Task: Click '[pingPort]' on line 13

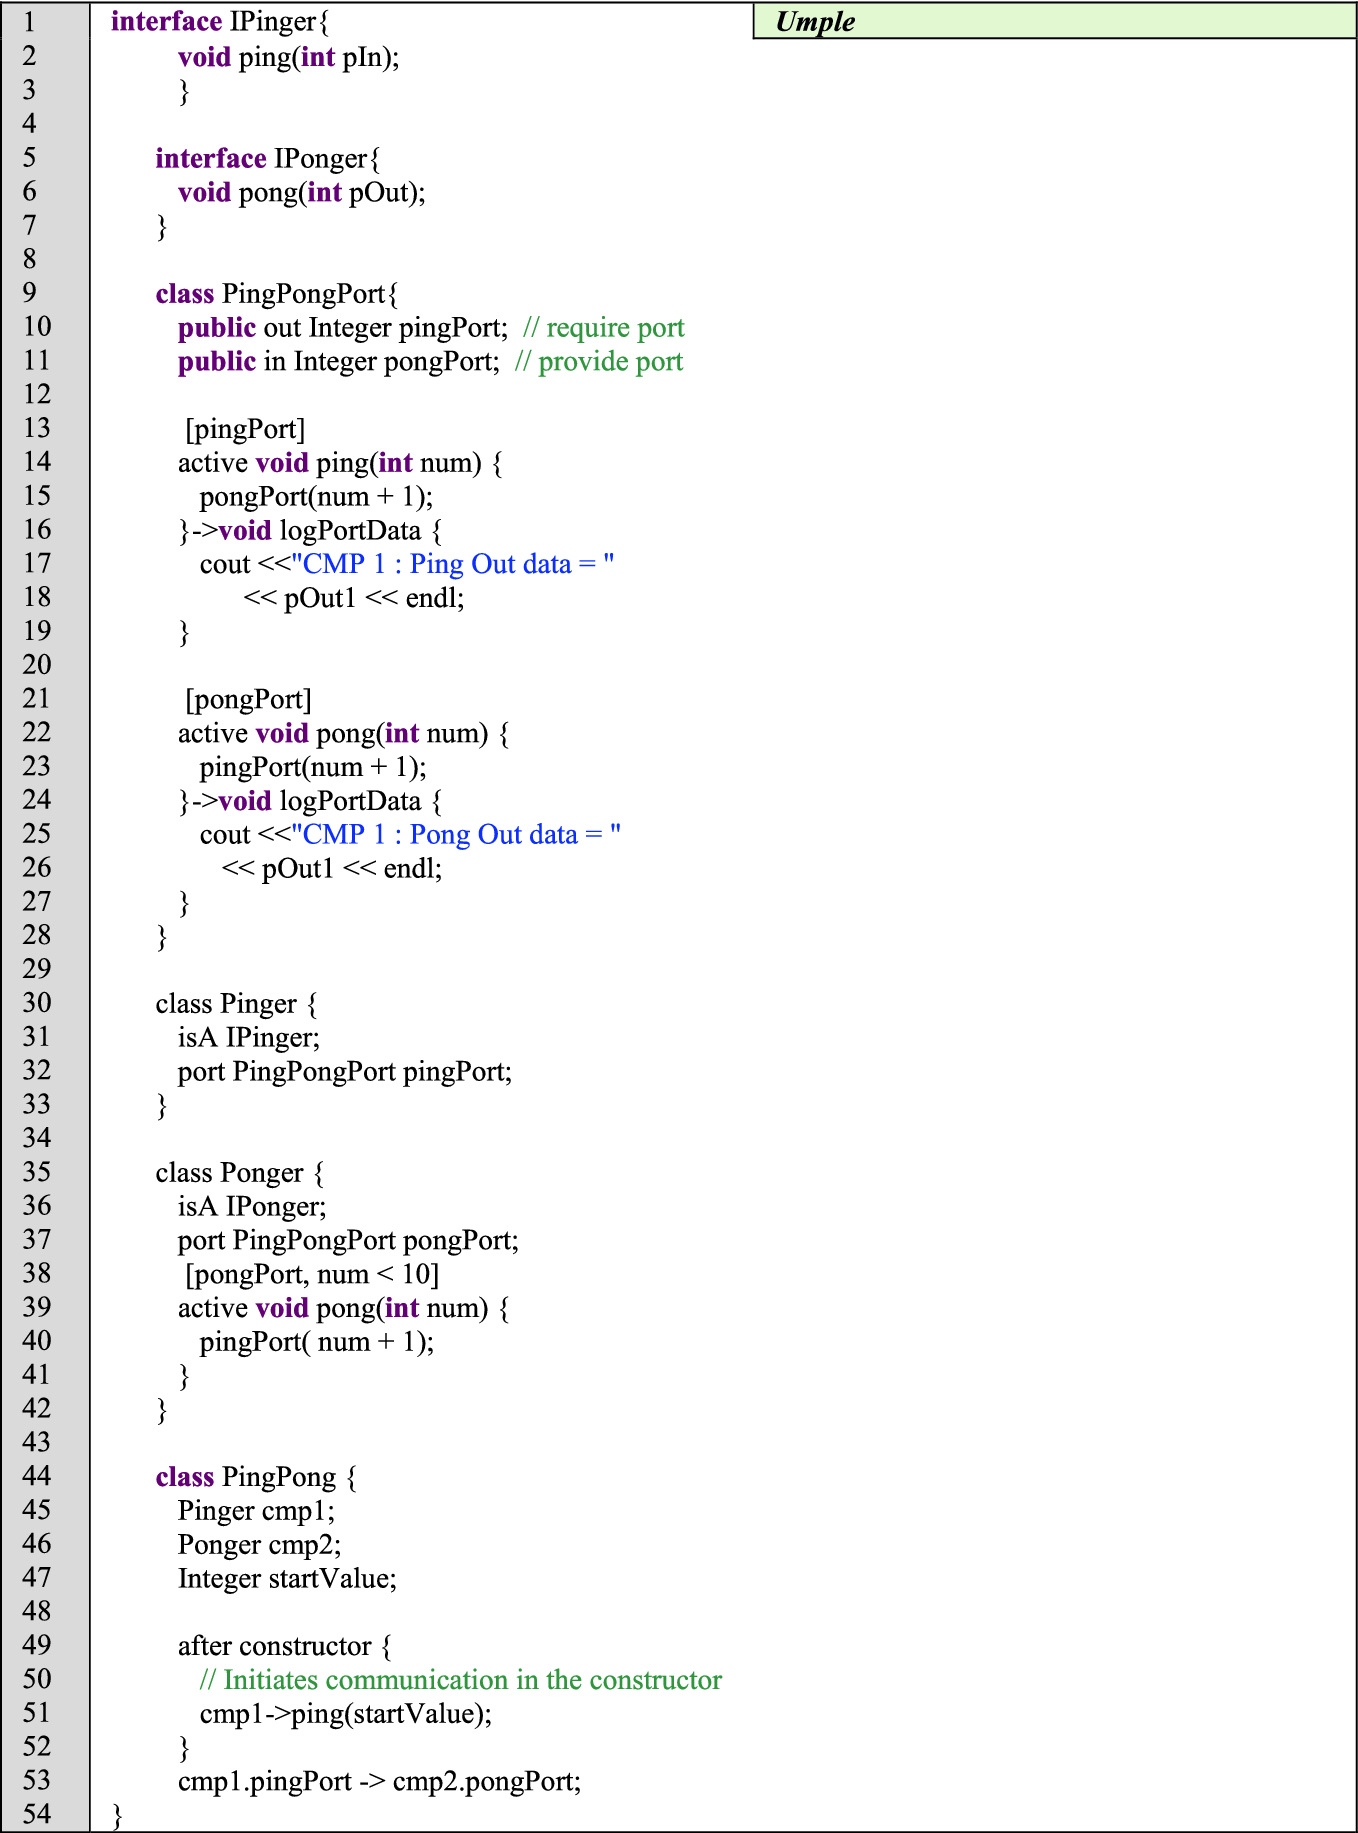Action: coord(246,430)
